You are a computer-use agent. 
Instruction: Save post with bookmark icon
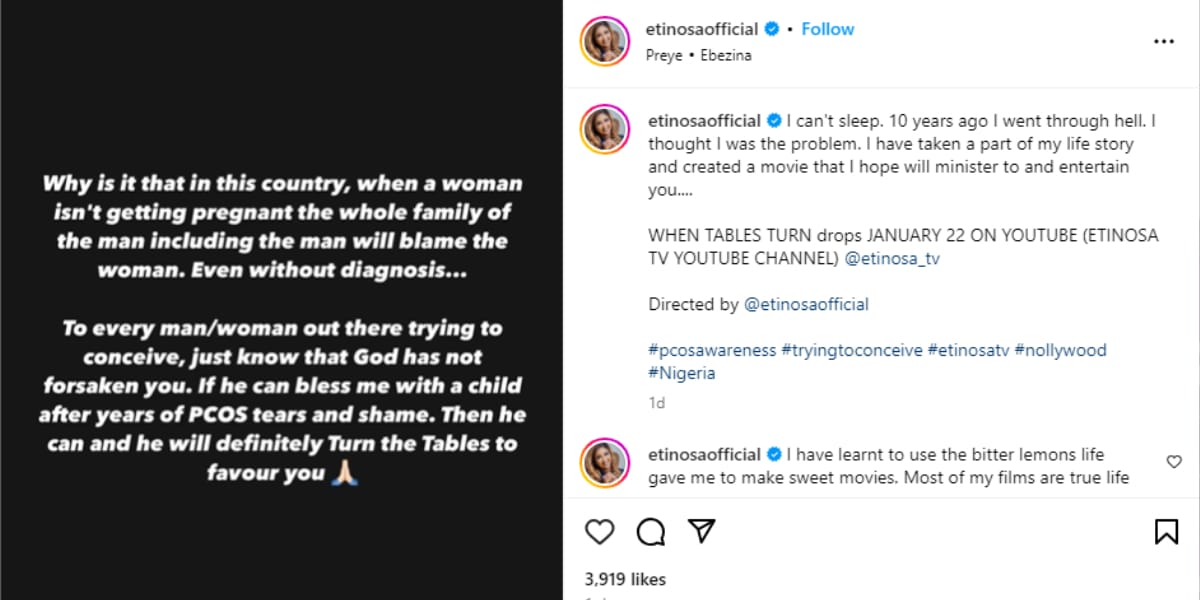1166,531
